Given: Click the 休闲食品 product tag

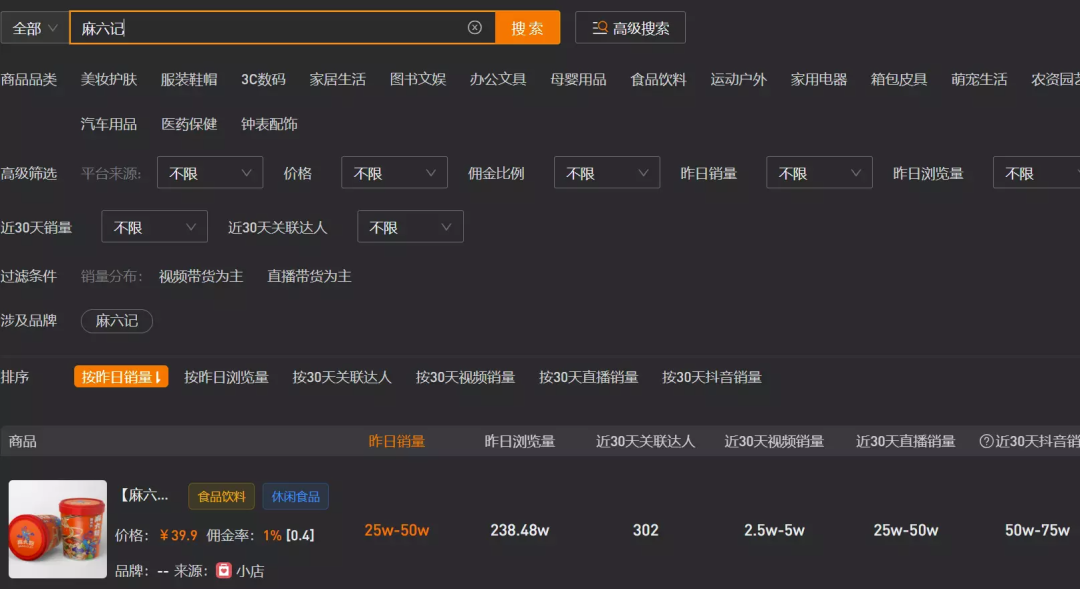Looking at the screenshot, I should (295, 496).
